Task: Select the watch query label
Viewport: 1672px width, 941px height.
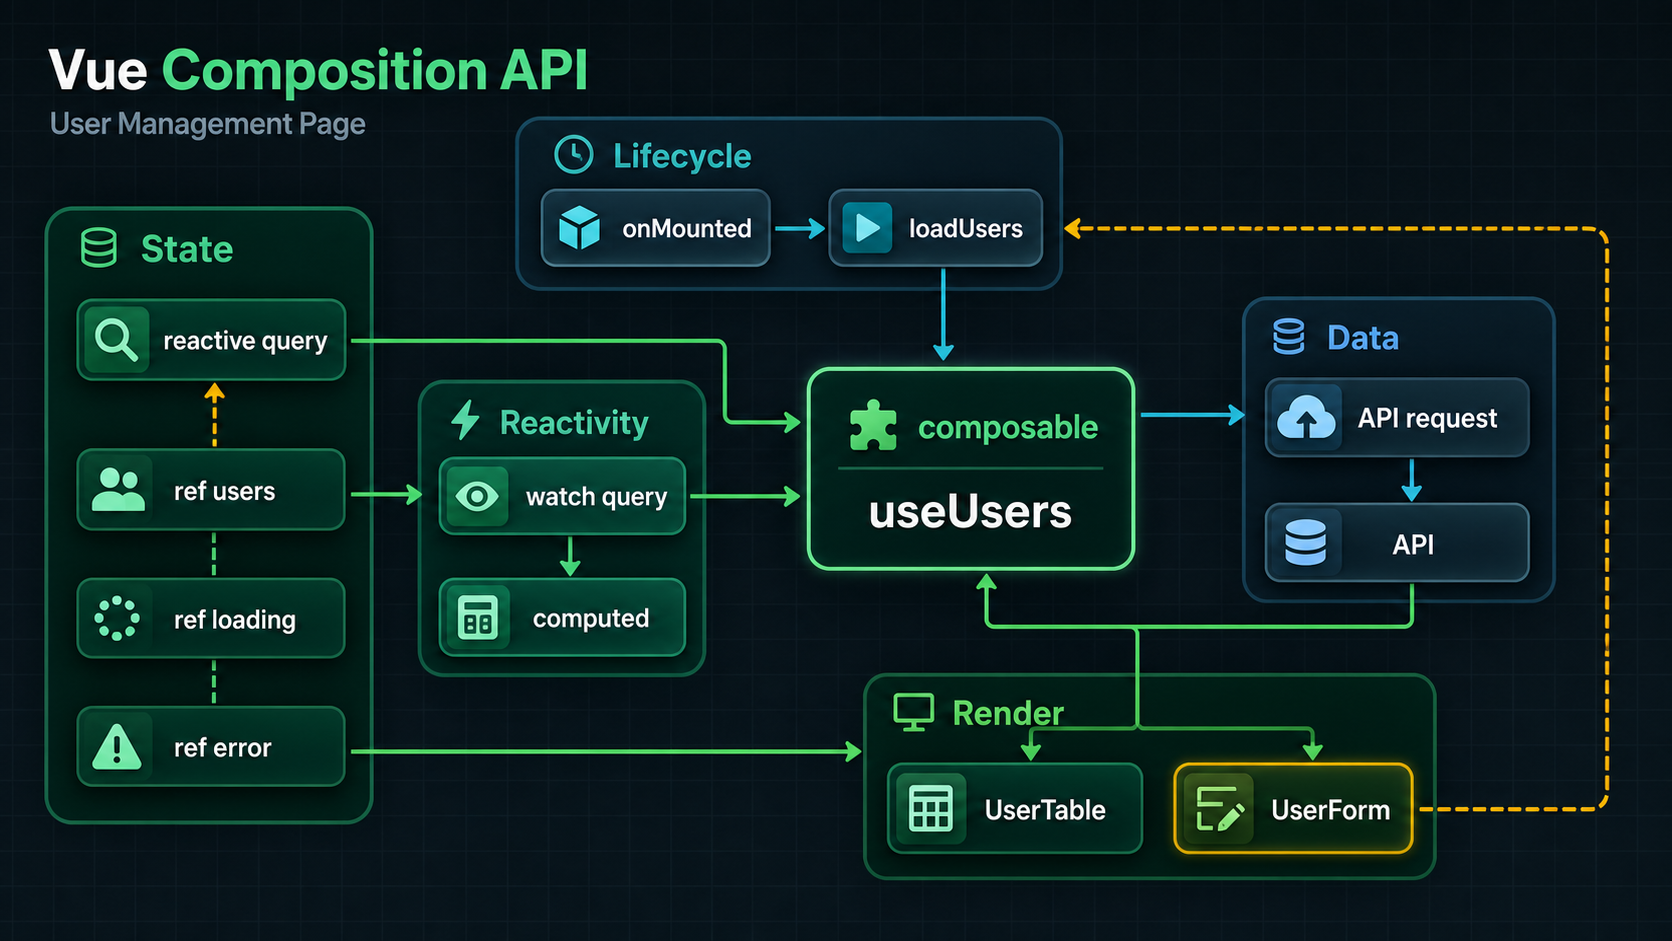Action: click(x=597, y=497)
